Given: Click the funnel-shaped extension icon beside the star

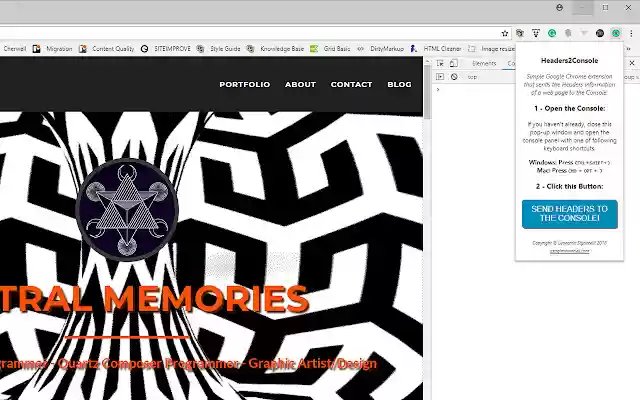Looking at the screenshot, I should coord(536,33).
